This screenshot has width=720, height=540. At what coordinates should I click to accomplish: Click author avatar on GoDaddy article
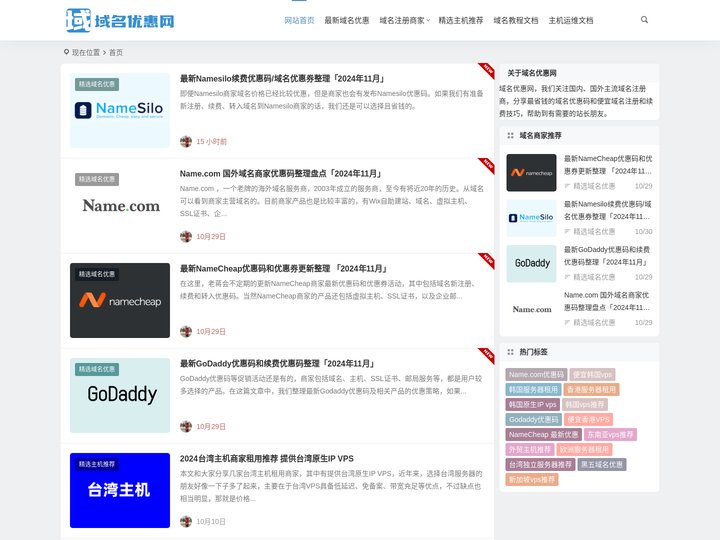click(186, 427)
